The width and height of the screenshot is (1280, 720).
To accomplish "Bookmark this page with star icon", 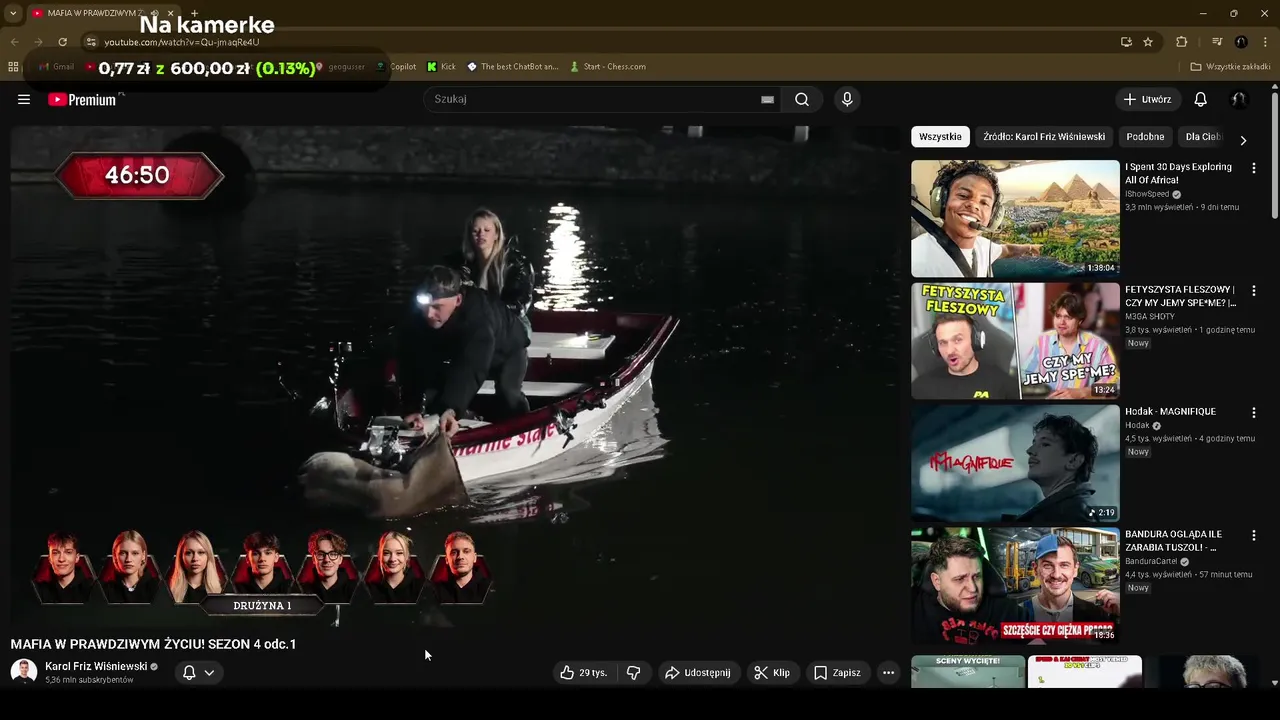I will click(1148, 42).
